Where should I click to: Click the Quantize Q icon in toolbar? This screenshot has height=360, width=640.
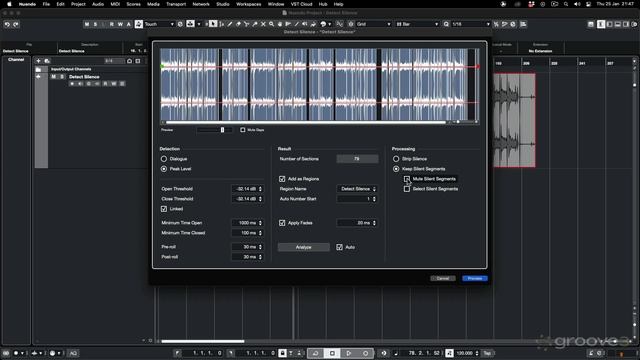[446, 24]
